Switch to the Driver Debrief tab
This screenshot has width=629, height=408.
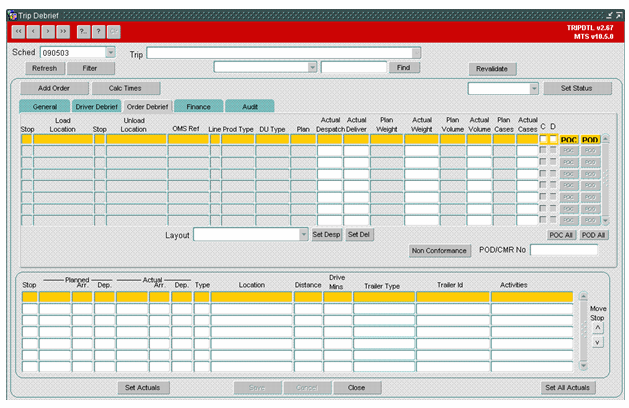coord(96,106)
